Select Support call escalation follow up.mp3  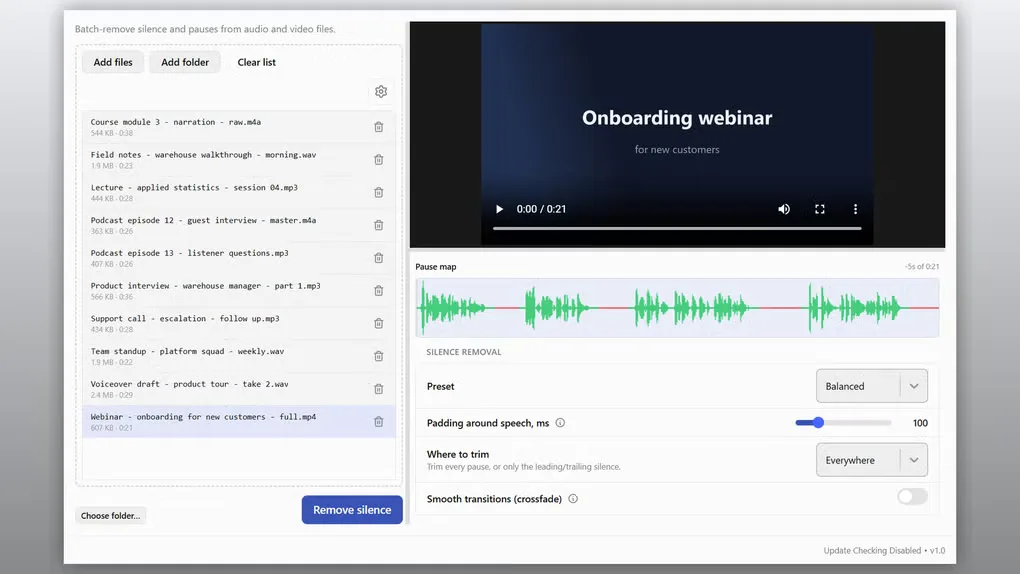(x=239, y=323)
